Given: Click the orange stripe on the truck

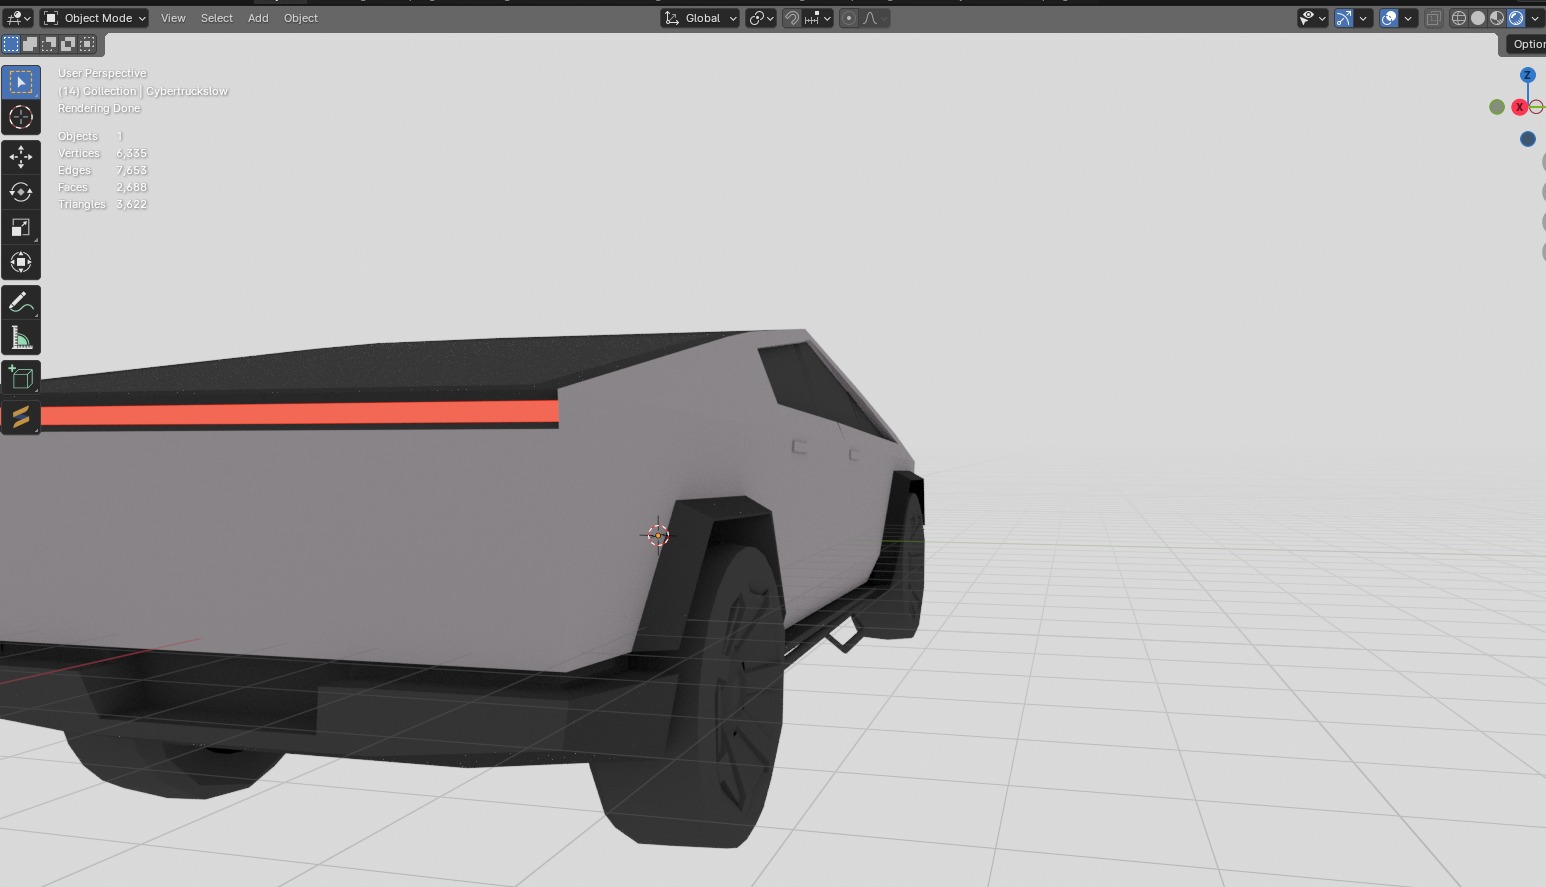Looking at the screenshot, I should (x=299, y=413).
